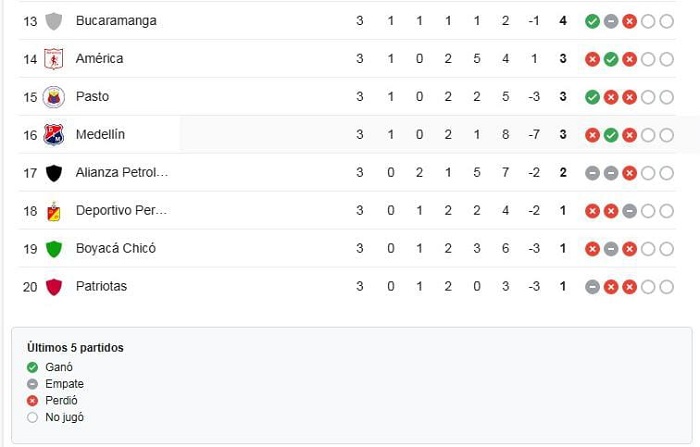
Task: Click Alianza Petrolera black shield icon
Action: (x=54, y=173)
